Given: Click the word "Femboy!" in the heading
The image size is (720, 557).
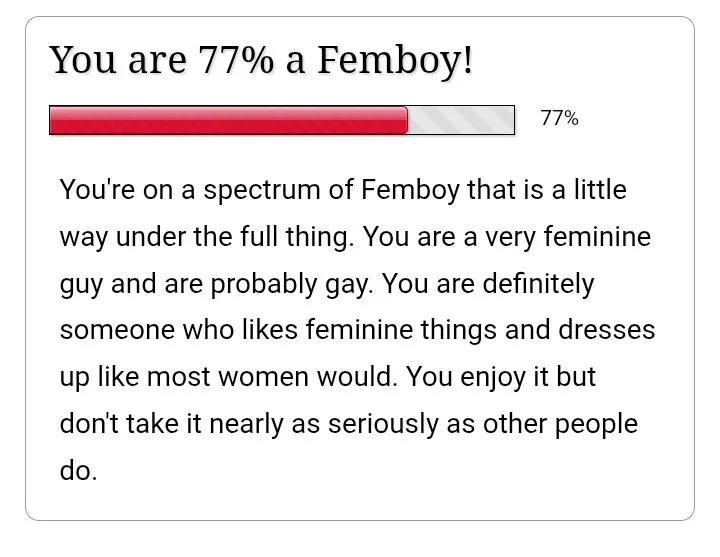Looking at the screenshot, I should point(395,60).
